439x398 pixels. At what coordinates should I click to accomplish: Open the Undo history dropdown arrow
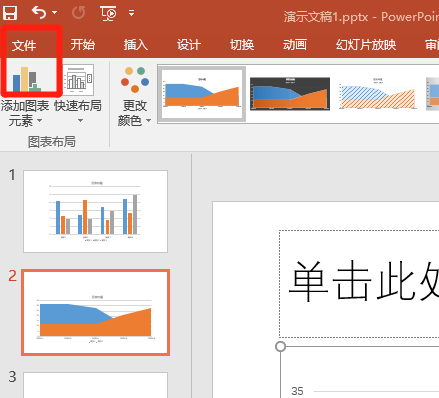click(55, 13)
